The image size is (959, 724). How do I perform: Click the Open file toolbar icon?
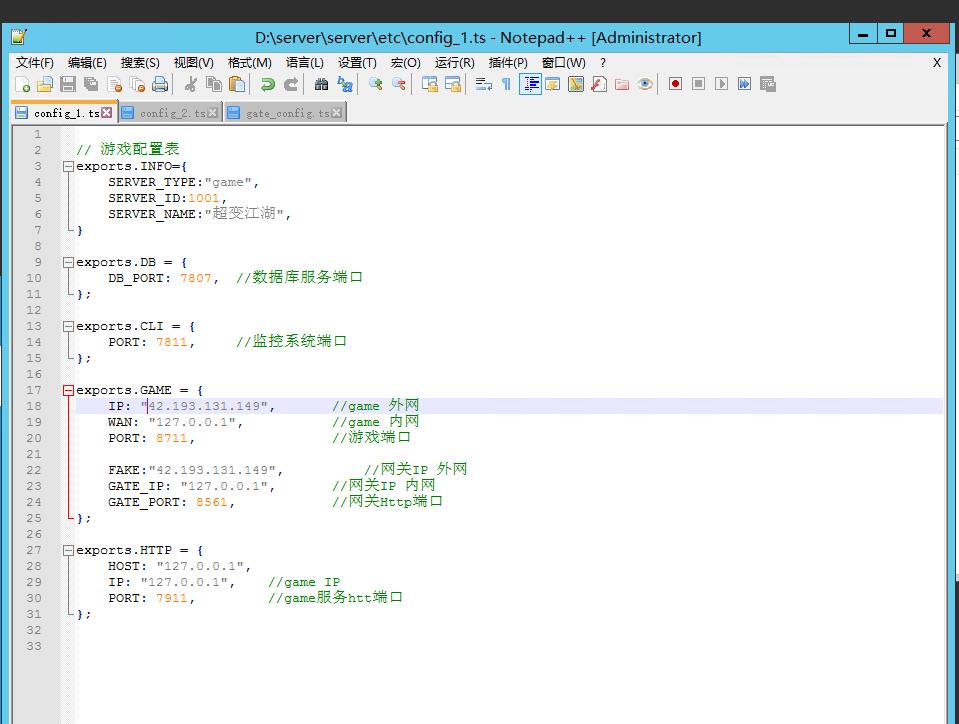tap(45, 85)
